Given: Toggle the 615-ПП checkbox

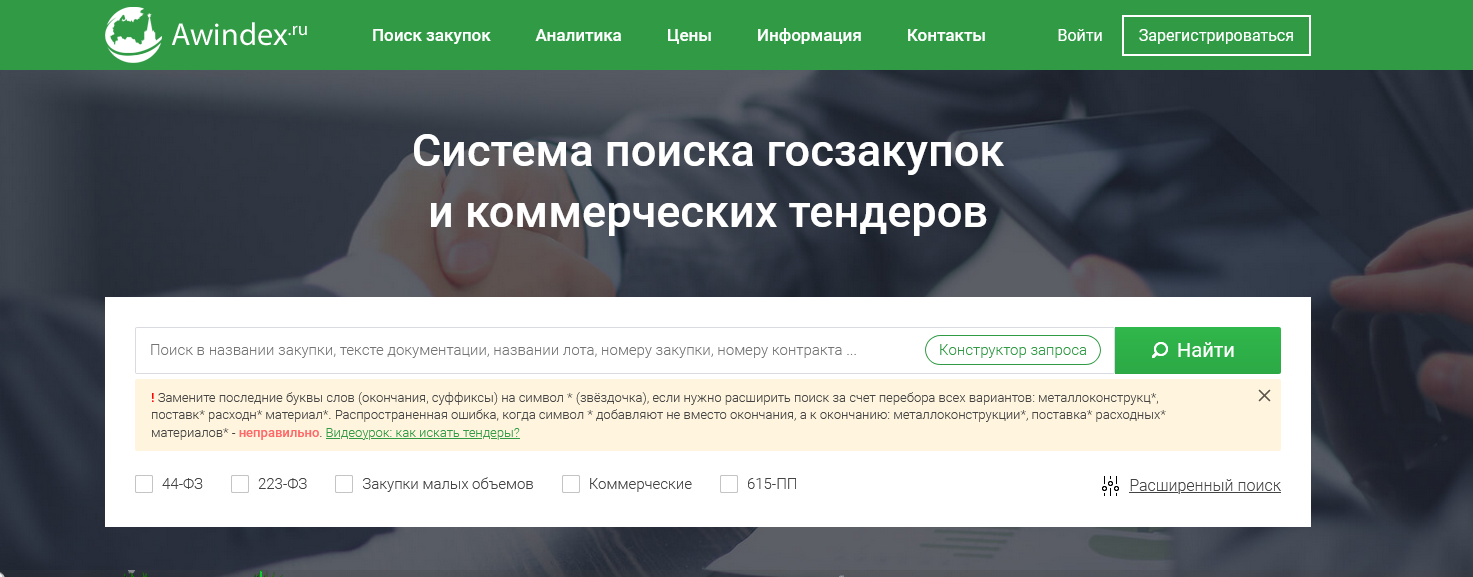Looking at the screenshot, I should pos(729,484).
